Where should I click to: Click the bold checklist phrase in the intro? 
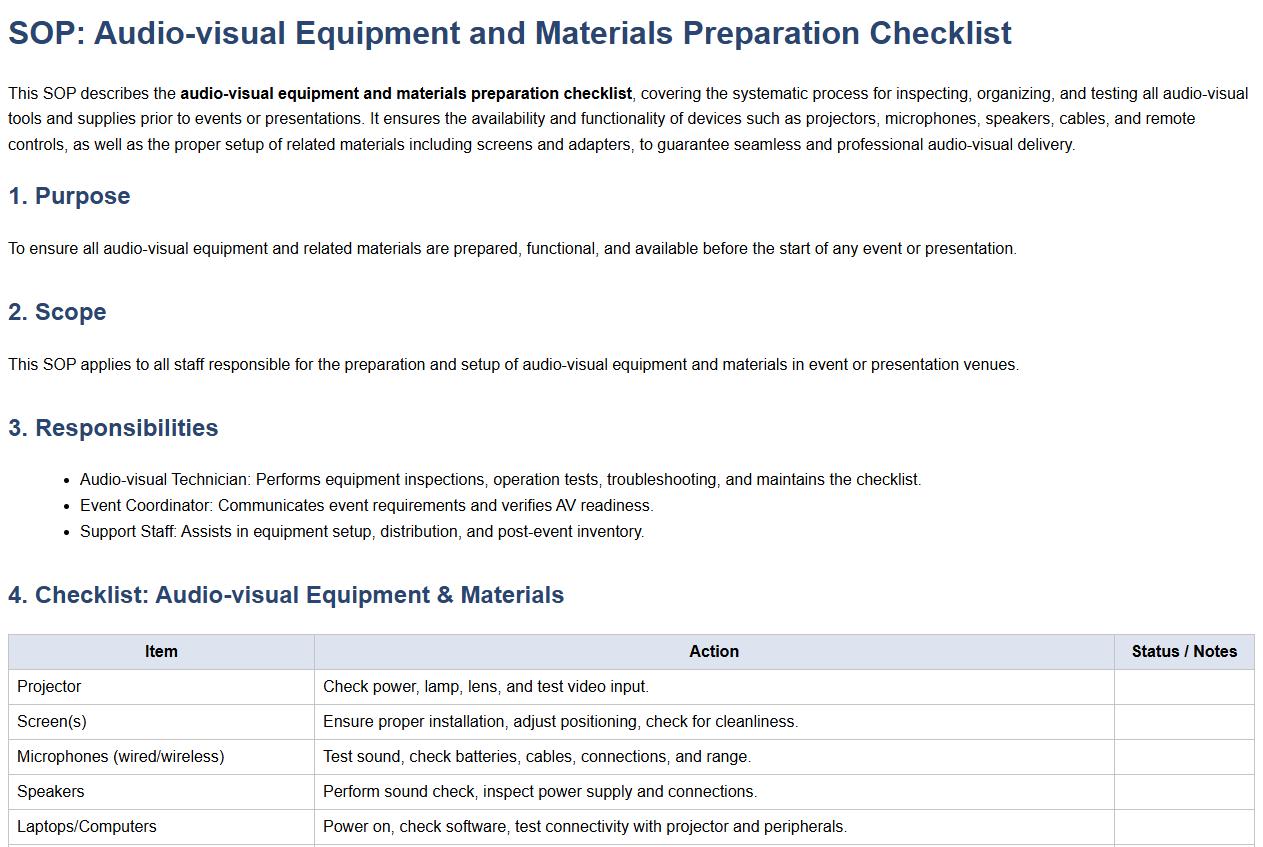coord(406,94)
